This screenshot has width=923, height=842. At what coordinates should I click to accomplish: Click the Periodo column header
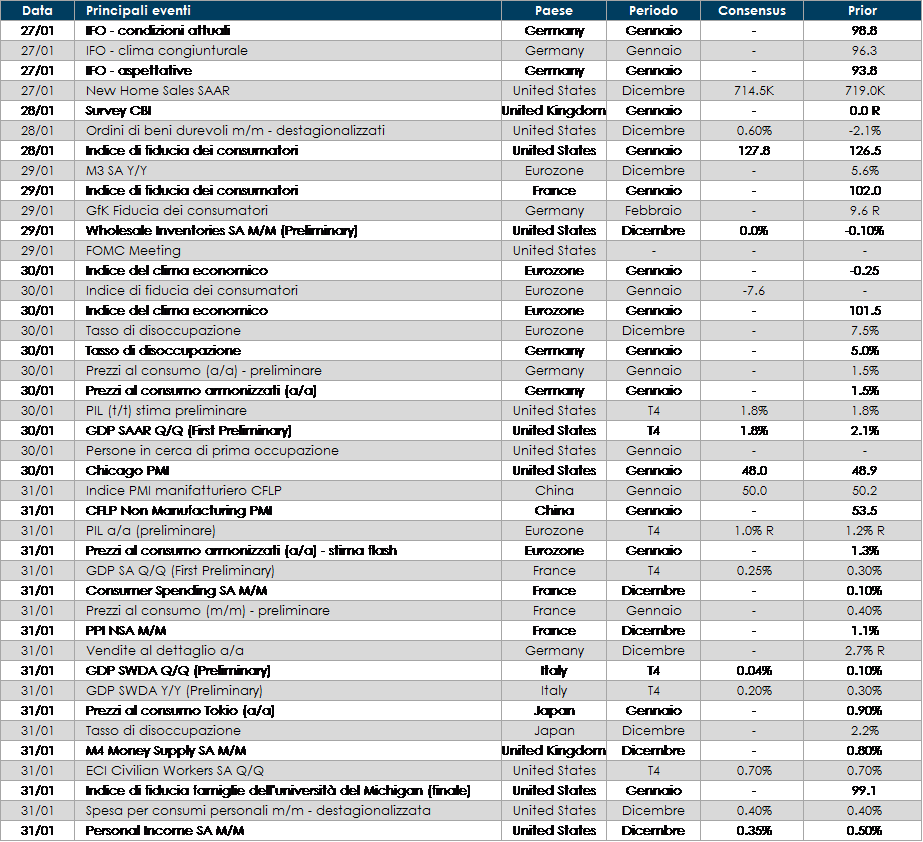coord(653,11)
